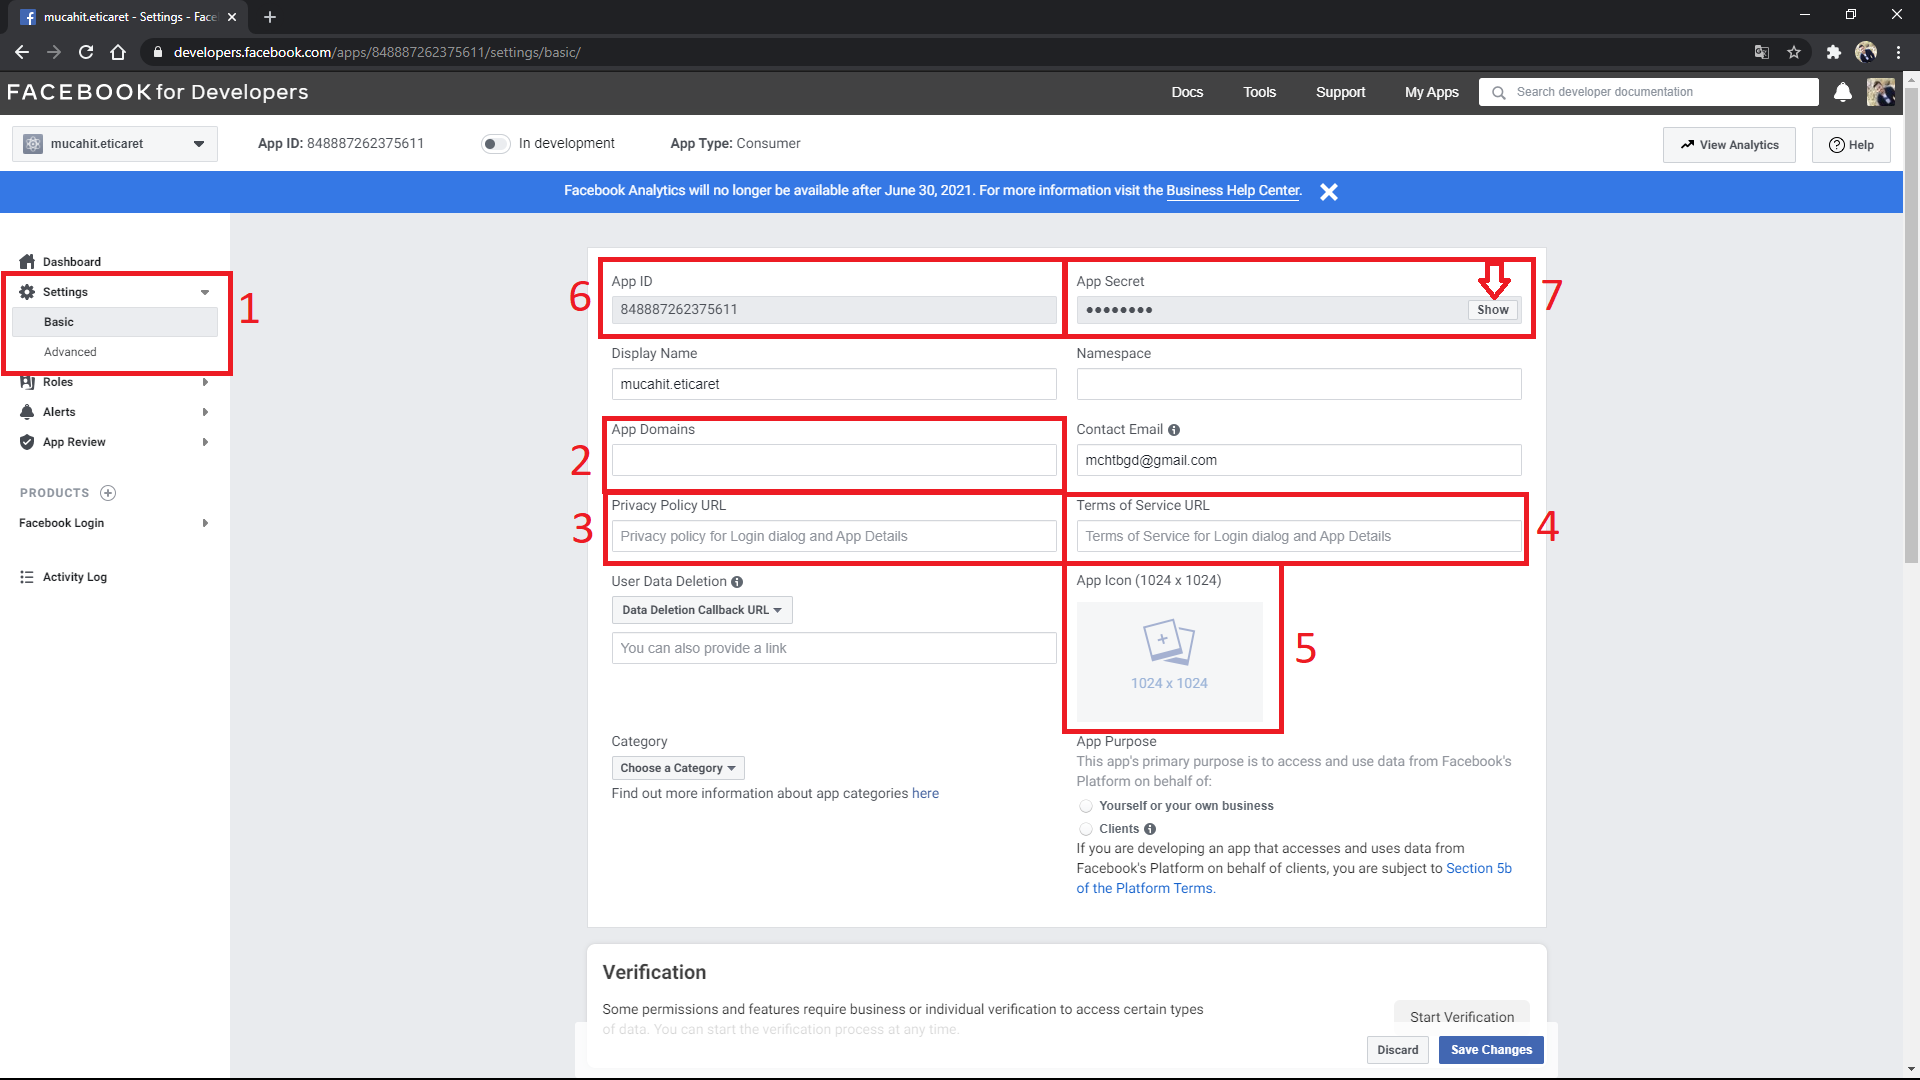The width and height of the screenshot is (1920, 1080).
Task: Click the User Data Deletion info icon
Action: pos(737,582)
